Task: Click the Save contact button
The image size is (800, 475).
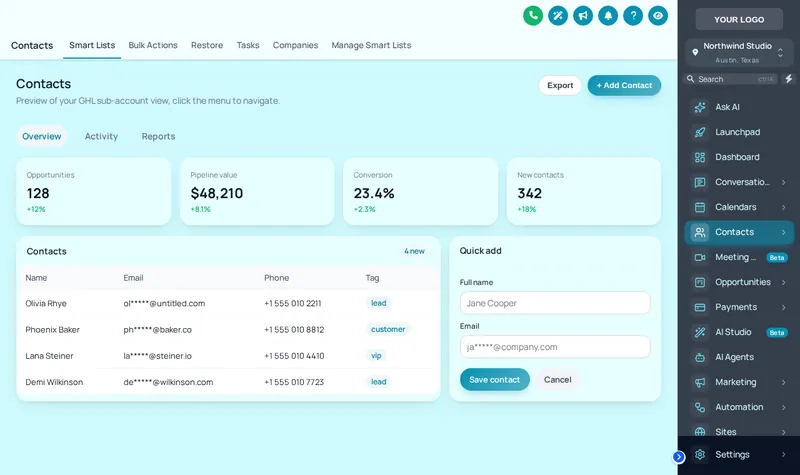Action: (x=494, y=380)
